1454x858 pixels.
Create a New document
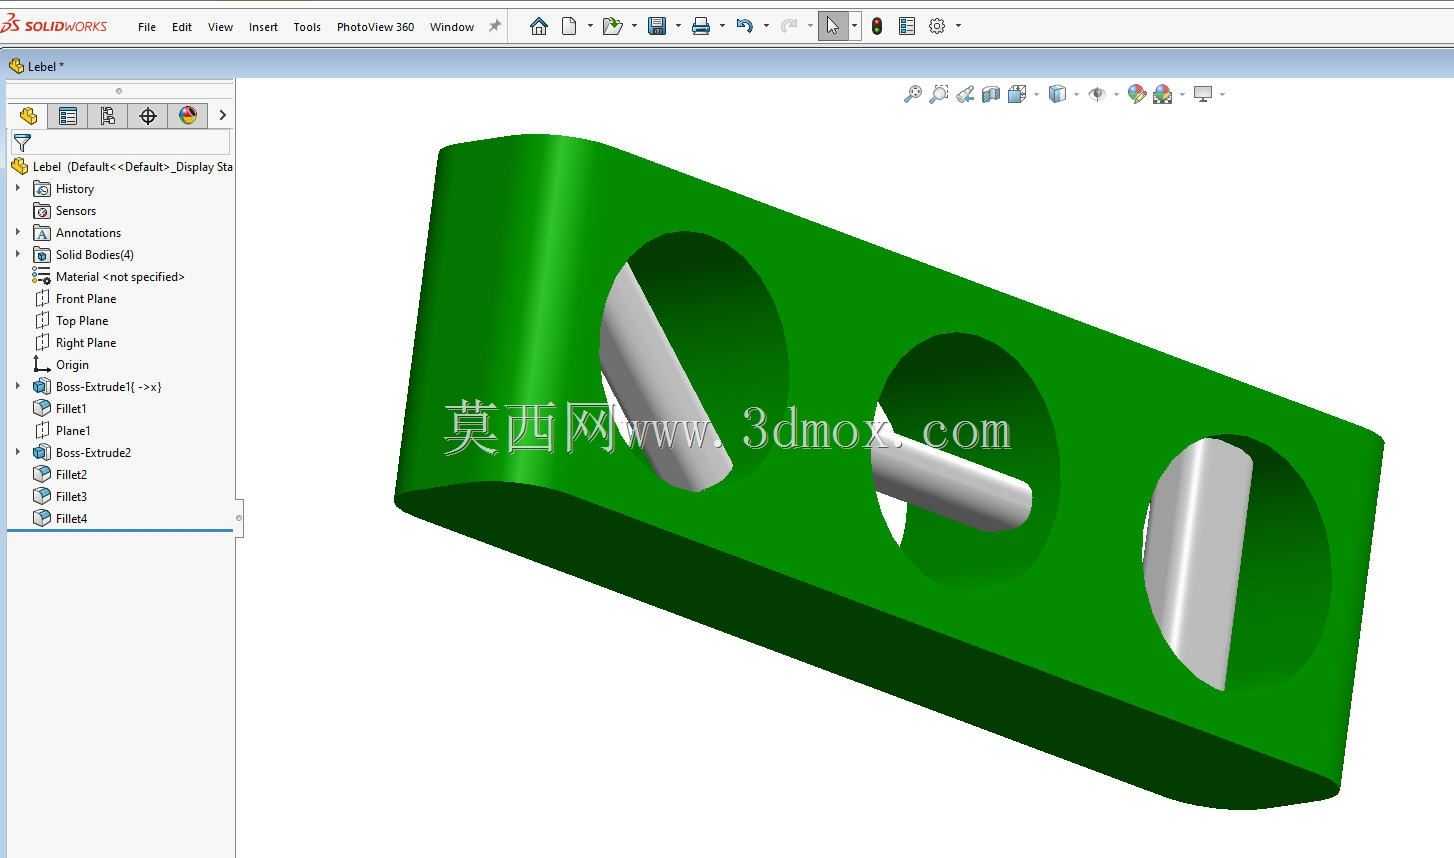(570, 27)
